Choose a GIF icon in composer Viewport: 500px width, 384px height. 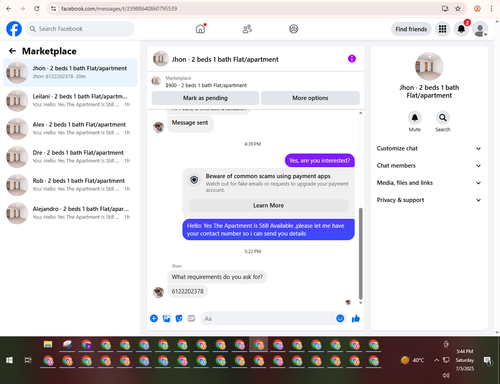click(x=191, y=318)
